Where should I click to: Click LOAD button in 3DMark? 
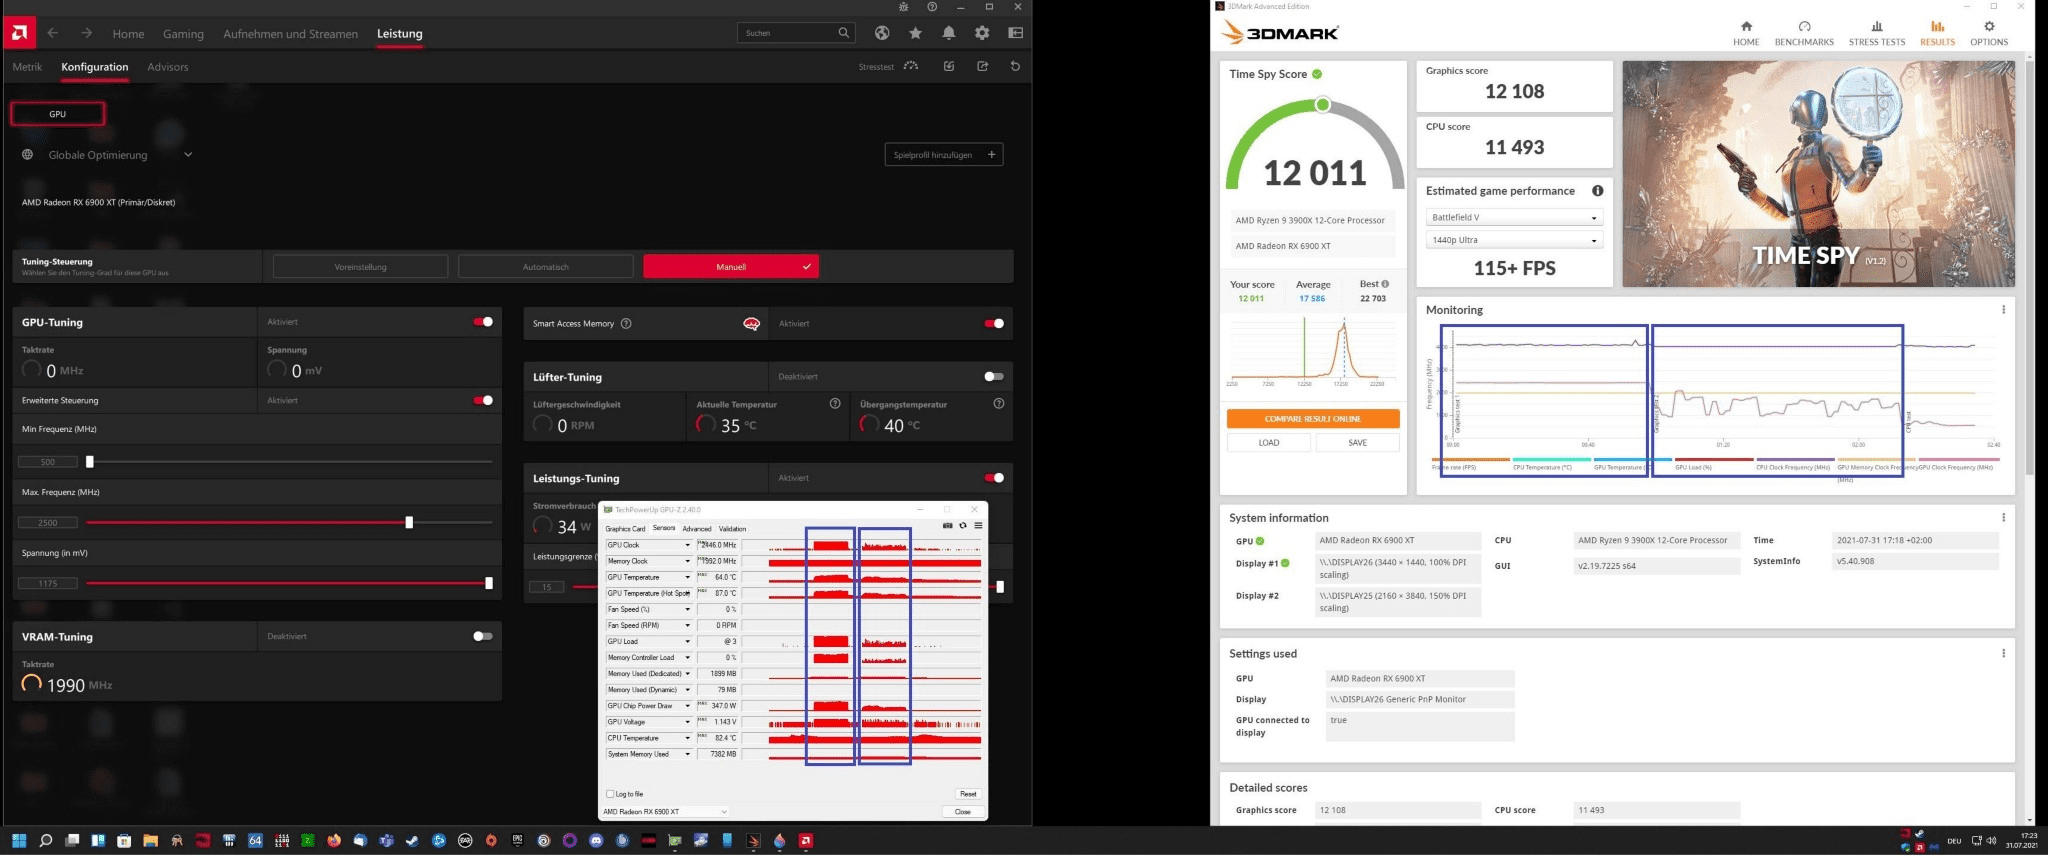[x=1269, y=443]
